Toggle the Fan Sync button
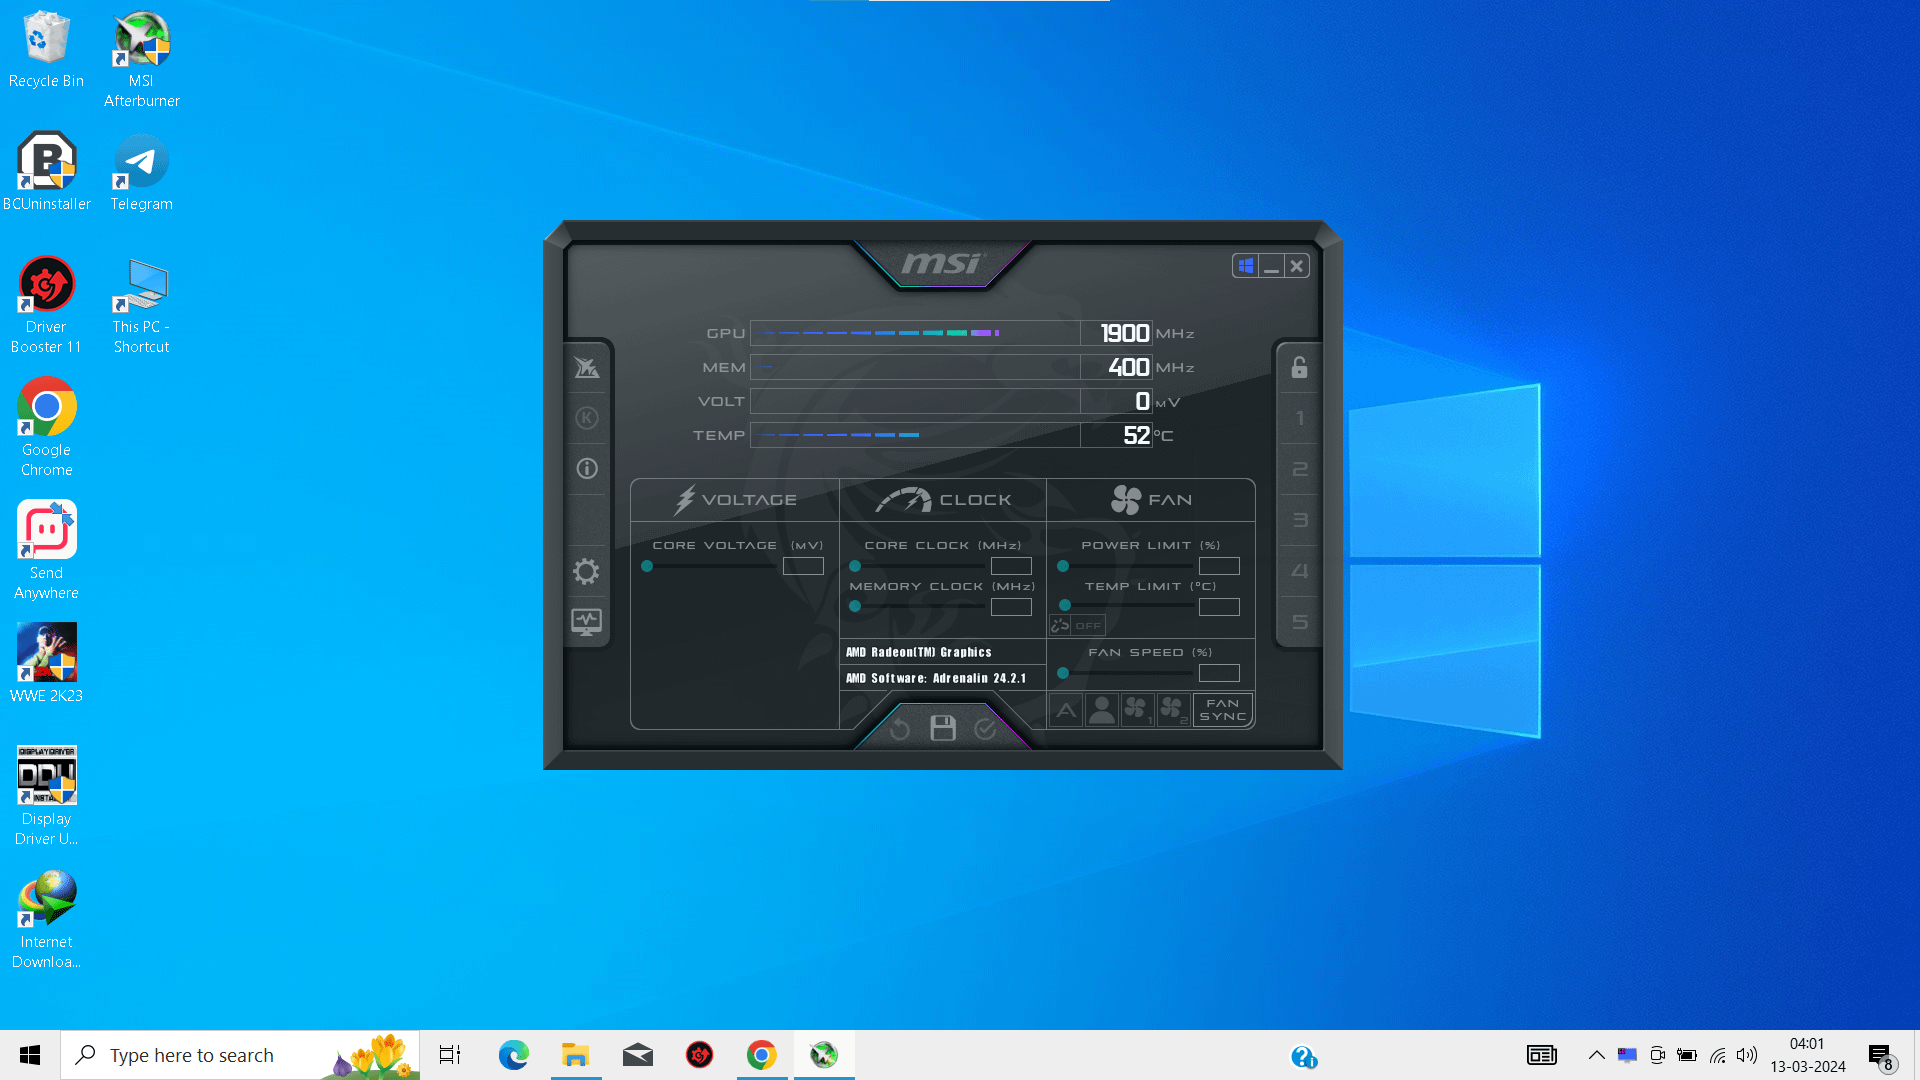The width and height of the screenshot is (1920, 1080). [x=1222, y=710]
